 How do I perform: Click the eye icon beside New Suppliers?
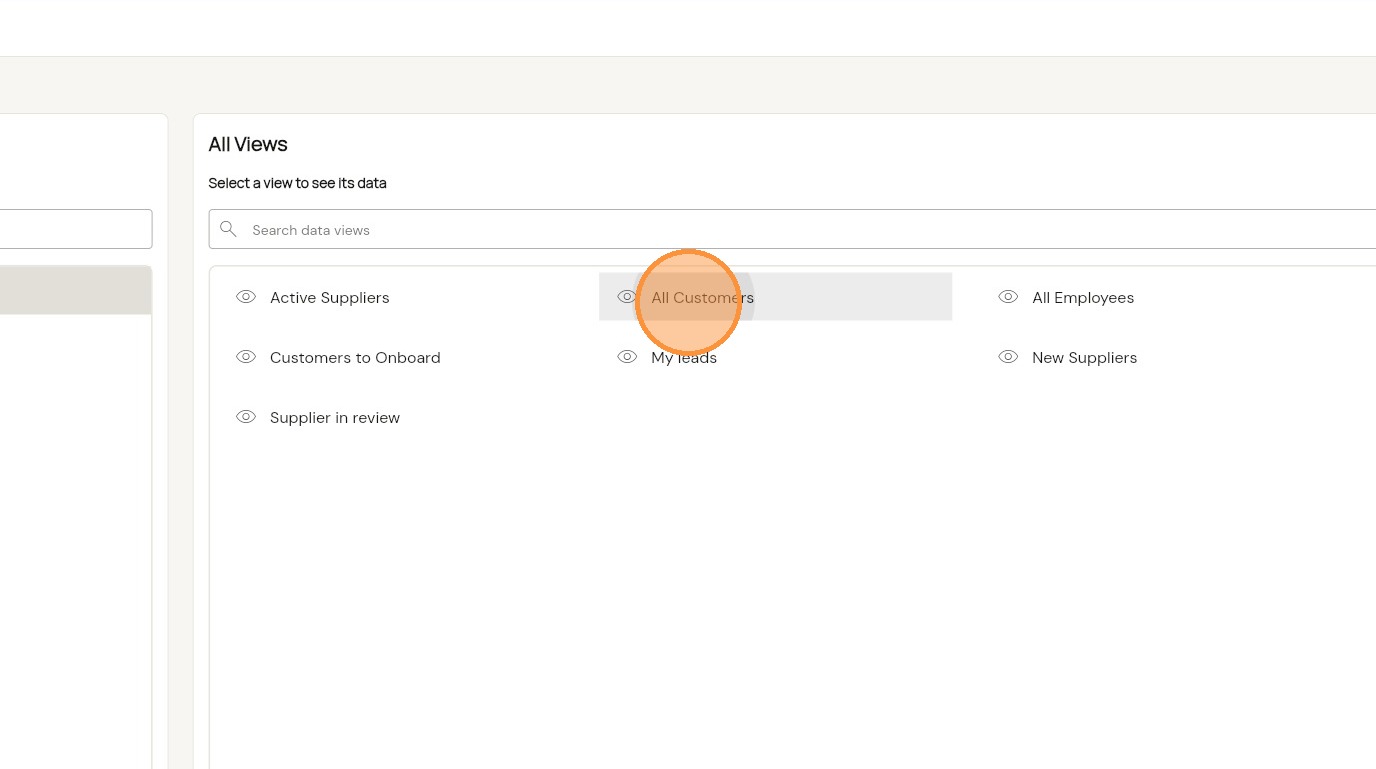(x=1008, y=357)
